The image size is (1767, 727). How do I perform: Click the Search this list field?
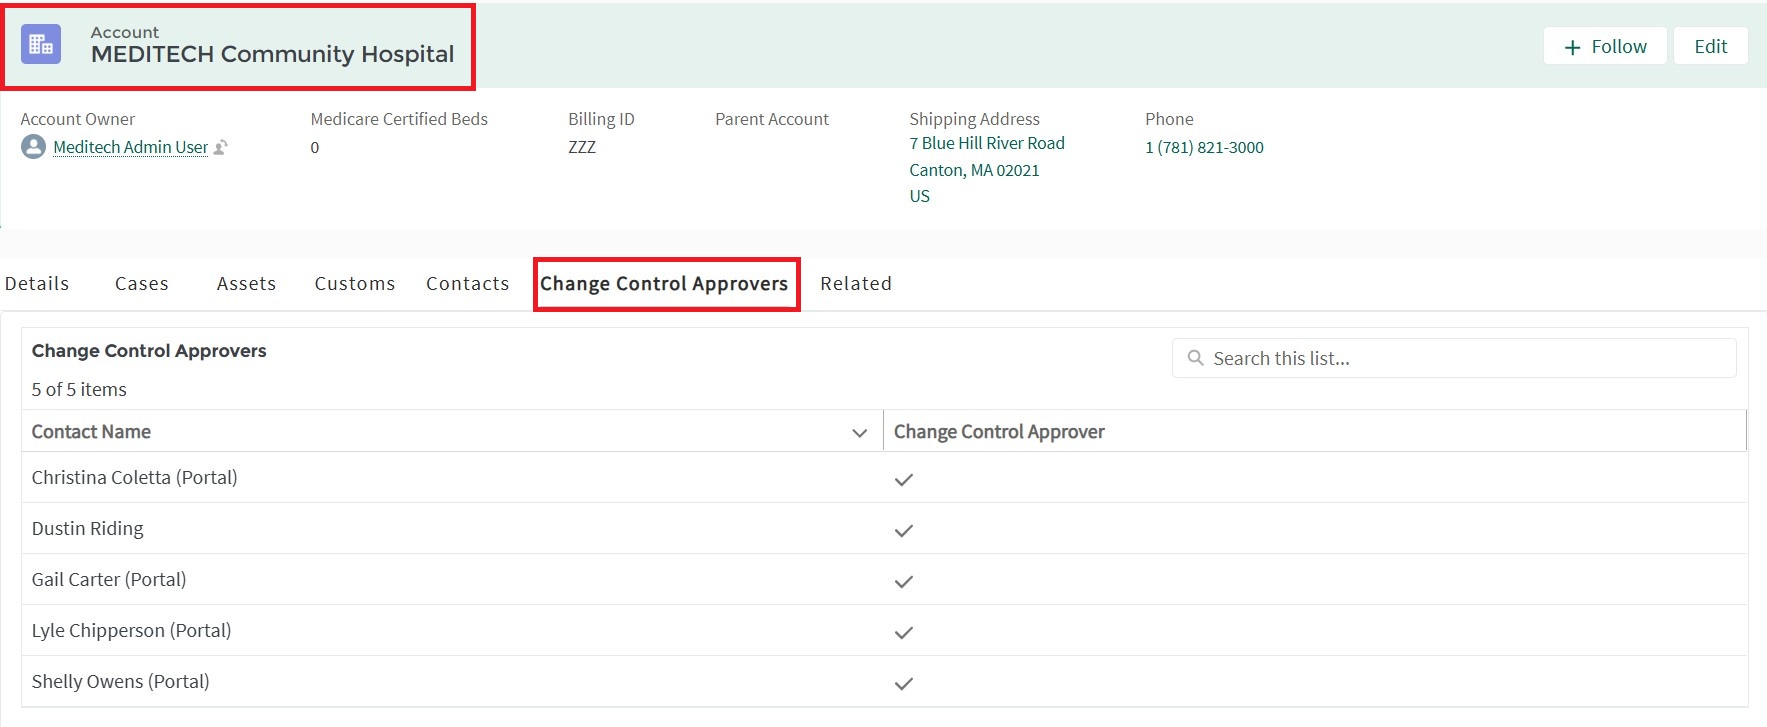[1454, 358]
